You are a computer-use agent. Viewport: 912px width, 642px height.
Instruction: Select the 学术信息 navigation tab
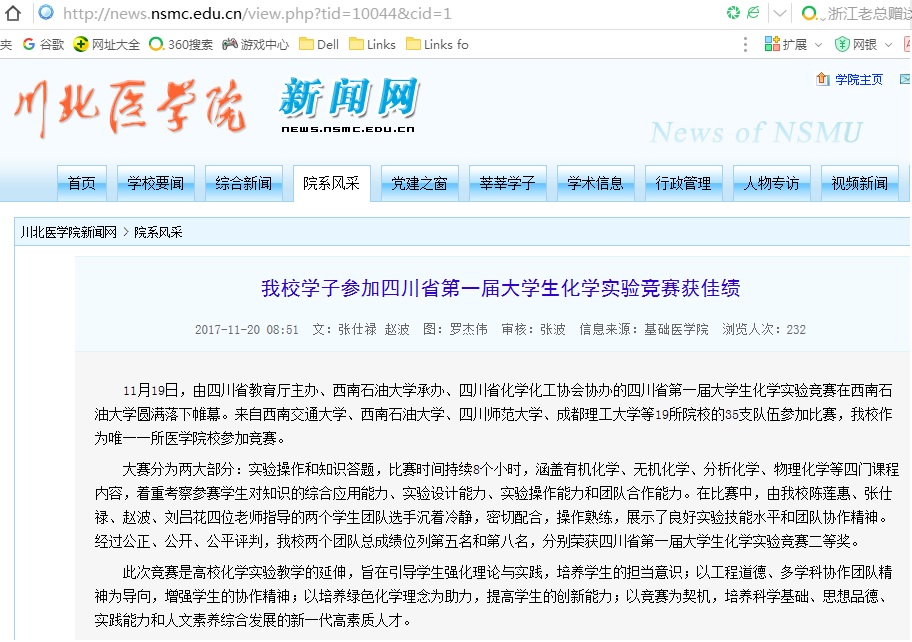click(595, 183)
